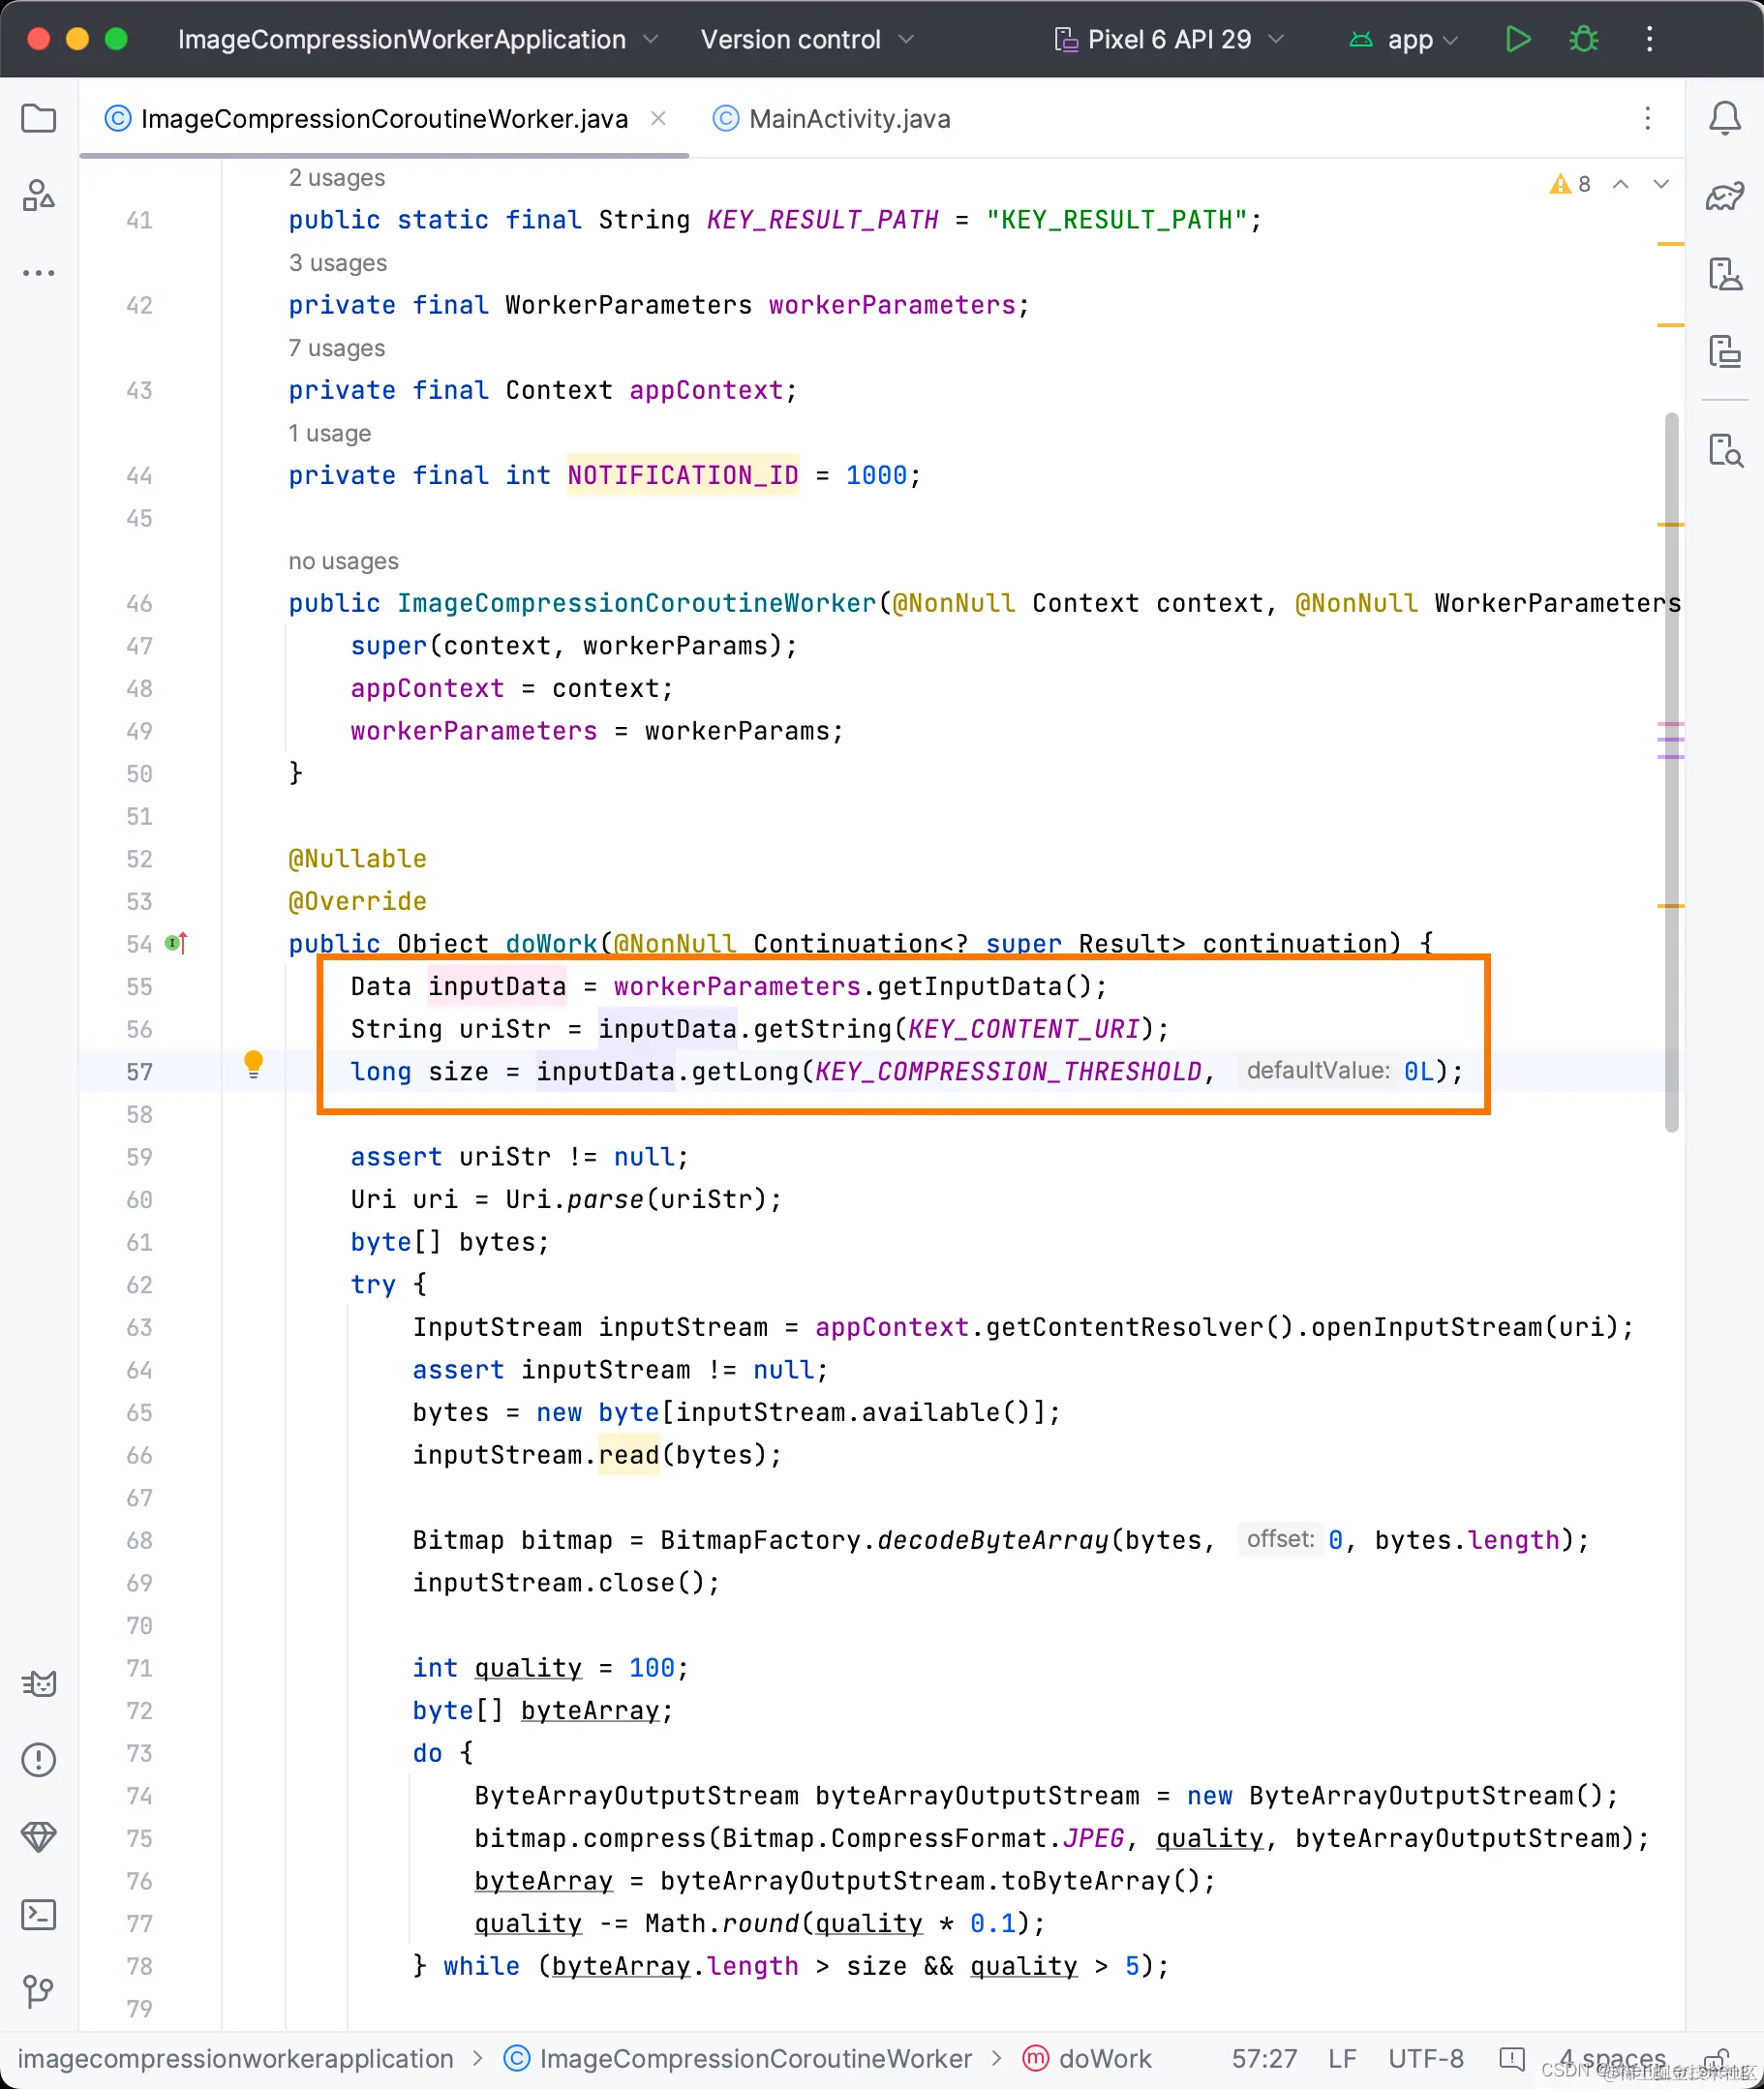This screenshot has width=1764, height=2089.
Task: Change the 4 spaces indent setting
Action: click(x=1612, y=2059)
